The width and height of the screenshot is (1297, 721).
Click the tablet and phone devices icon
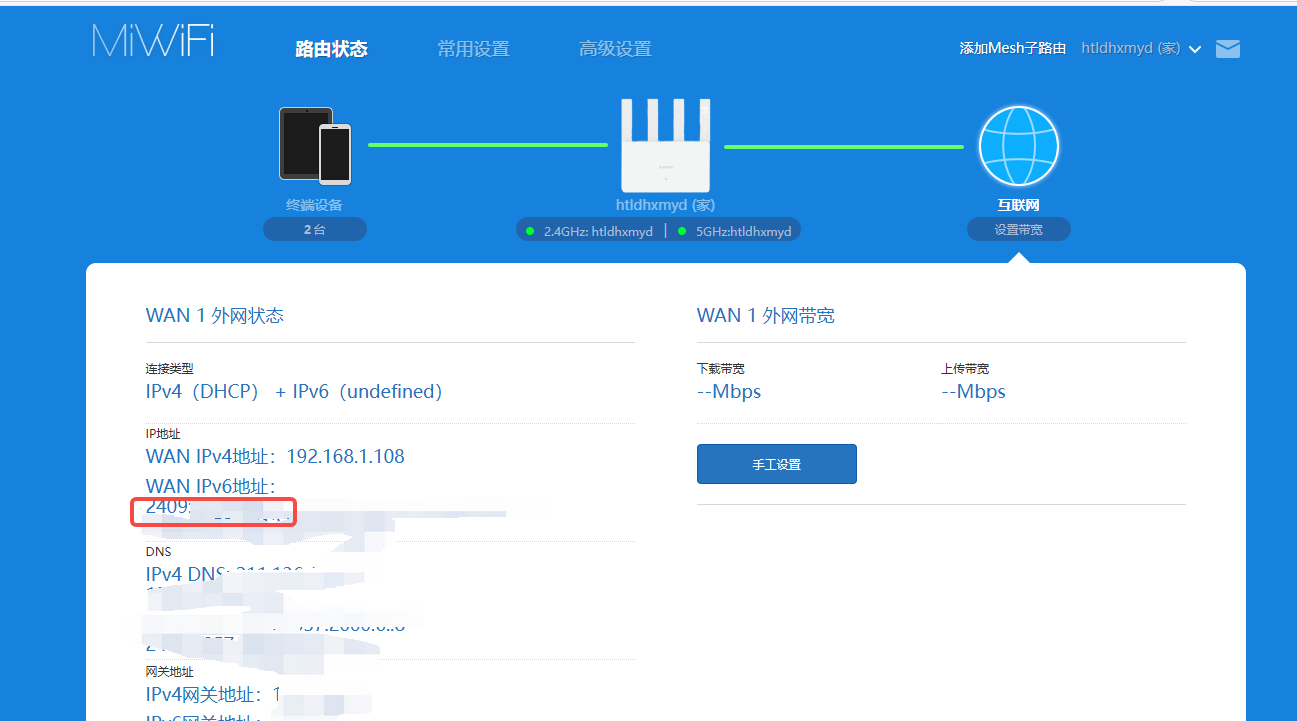click(x=315, y=146)
